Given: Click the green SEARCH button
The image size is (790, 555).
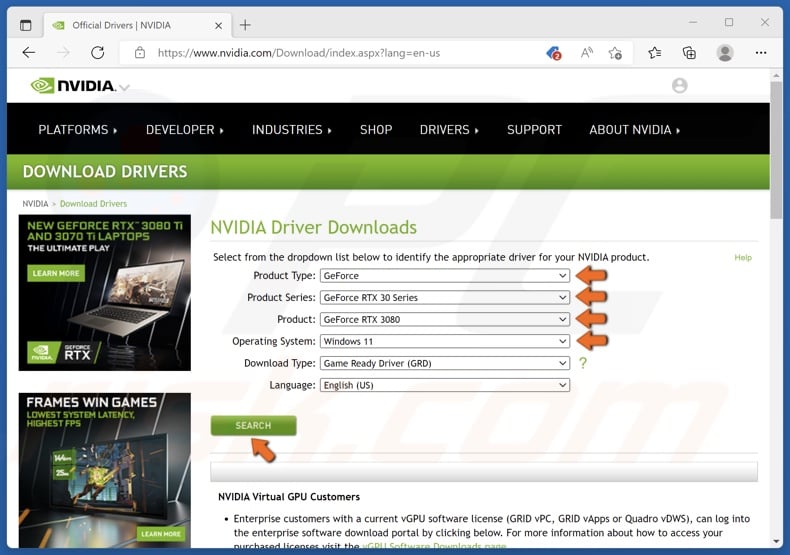Looking at the screenshot, I should [253, 426].
